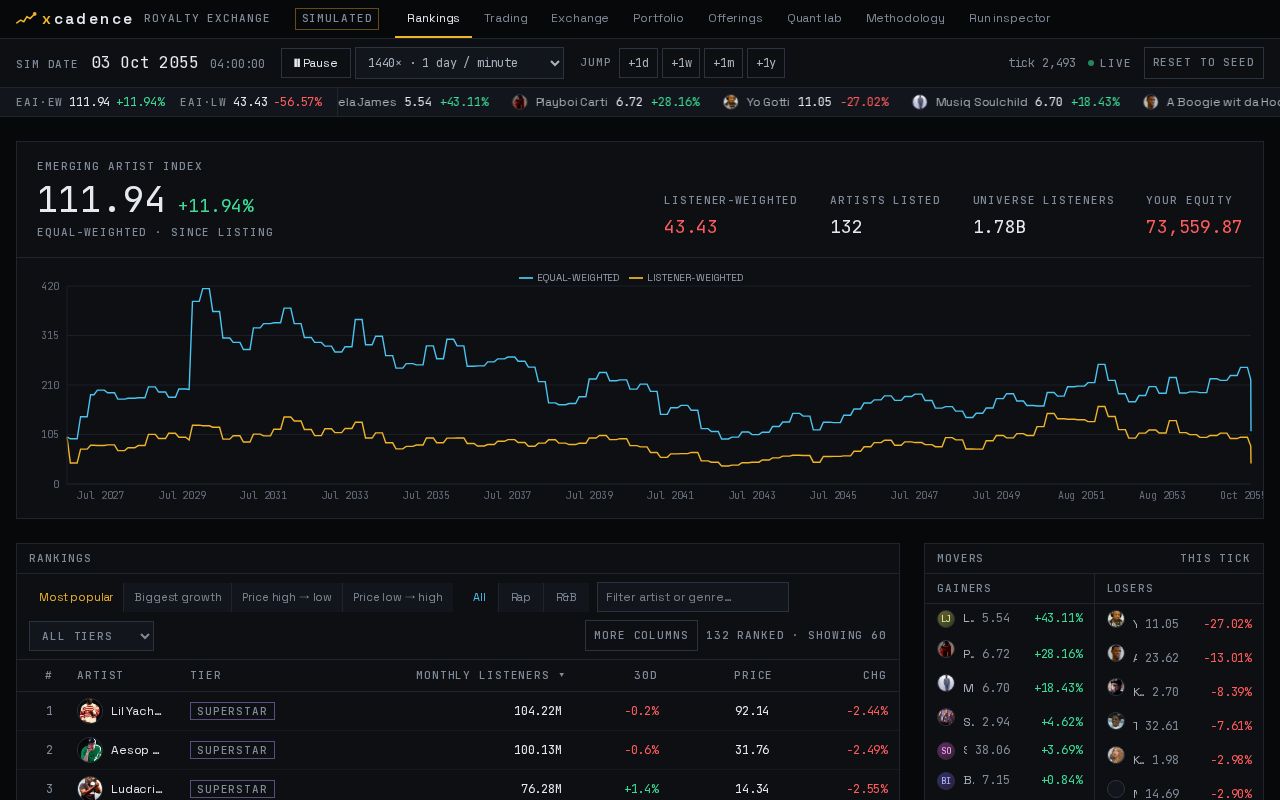Focus the Filter artist or genre field
The width and height of the screenshot is (1280, 800).
click(693, 597)
